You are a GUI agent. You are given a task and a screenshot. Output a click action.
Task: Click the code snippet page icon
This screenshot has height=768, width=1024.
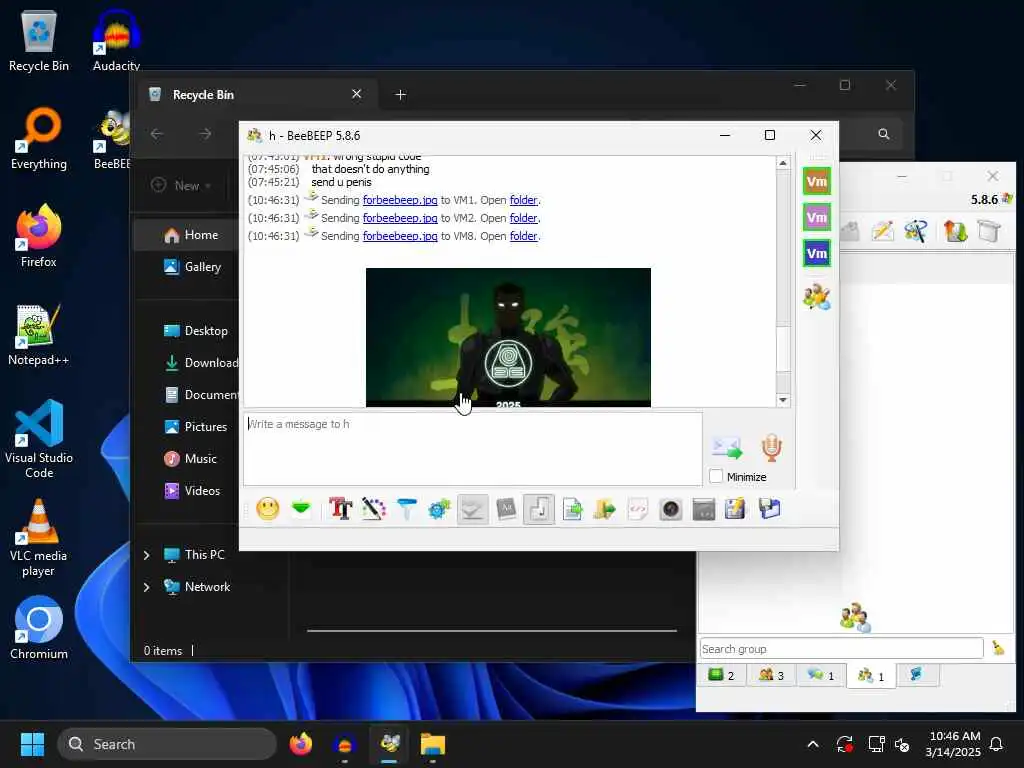coord(637,509)
